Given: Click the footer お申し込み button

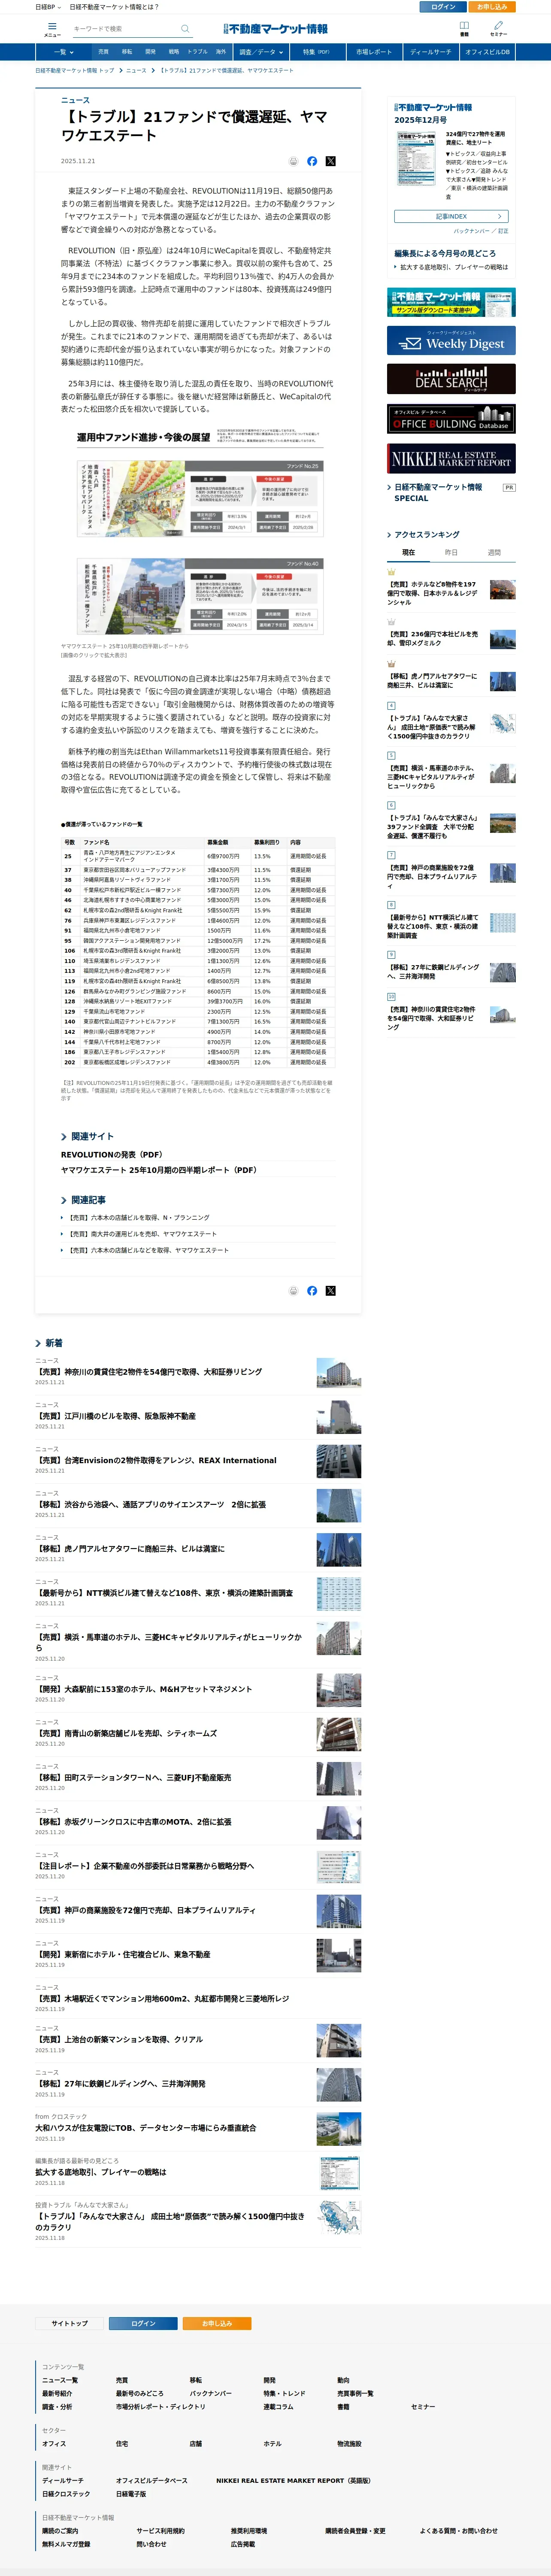Looking at the screenshot, I should (217, 2323).
